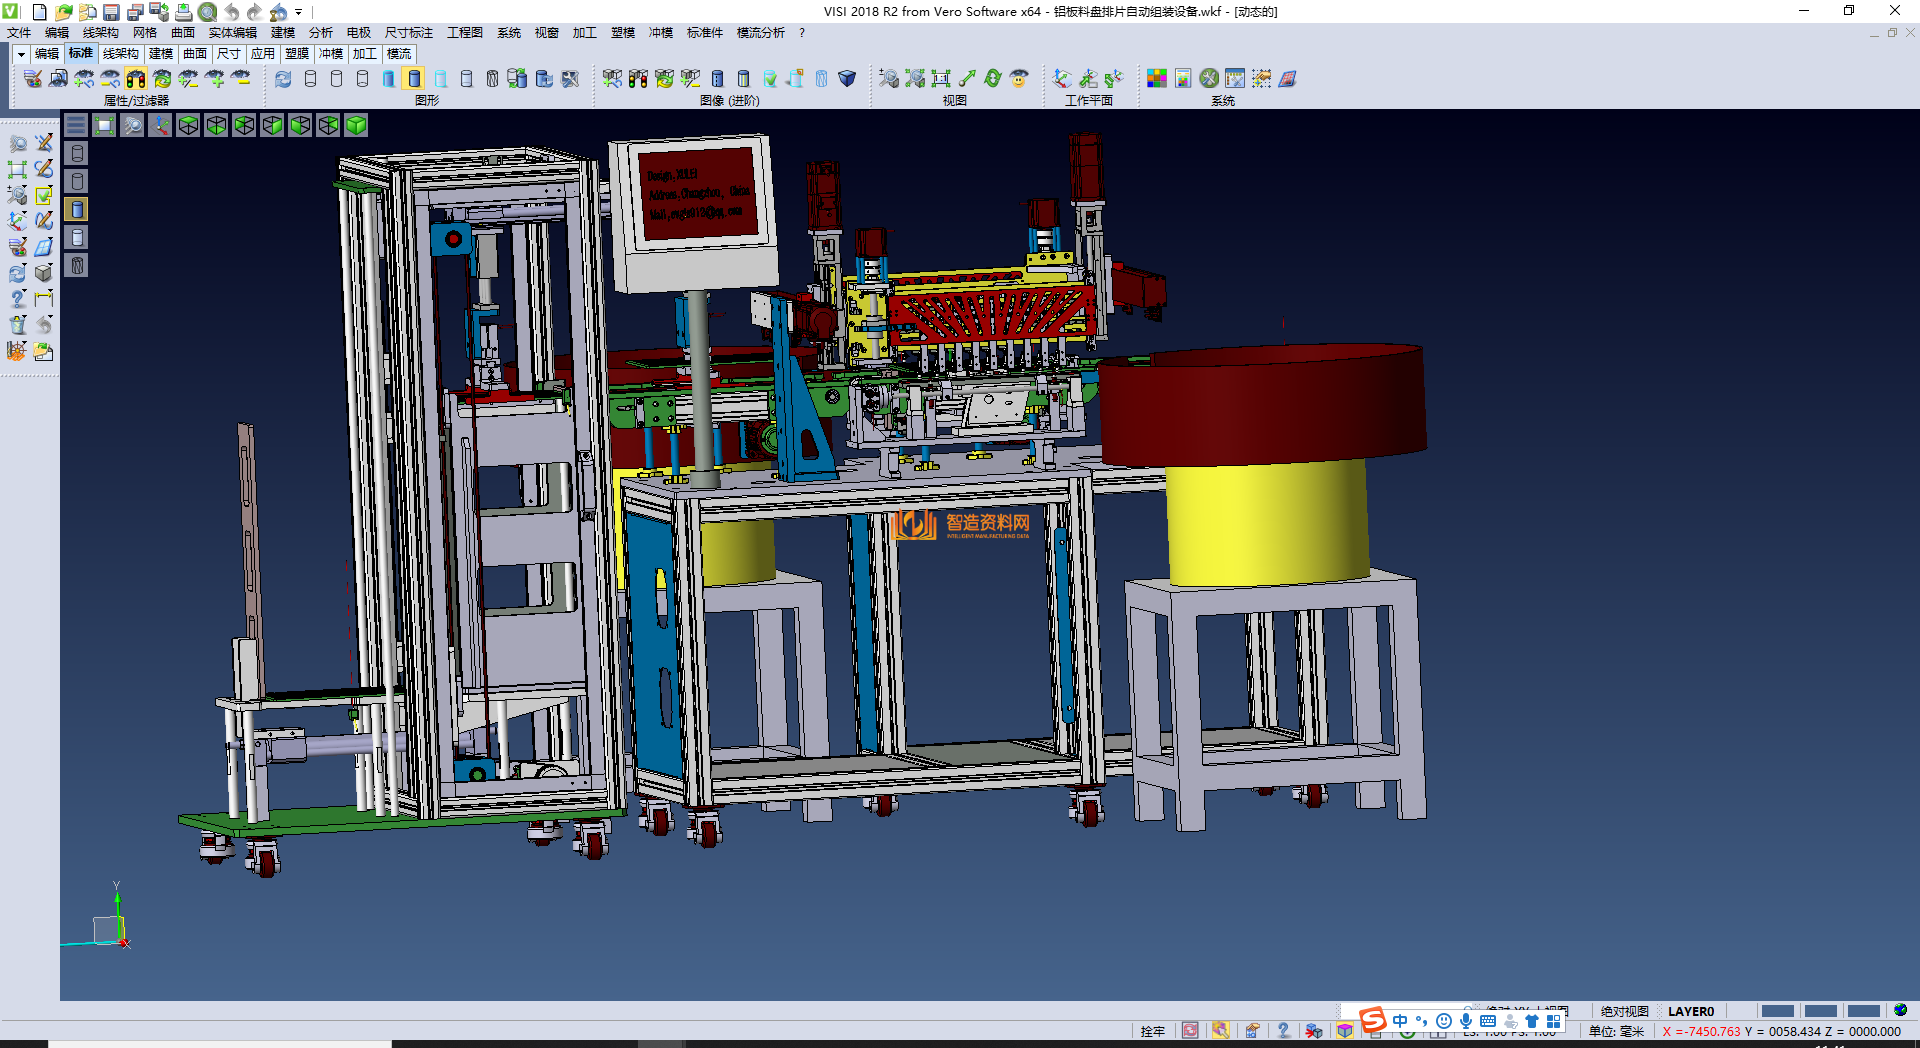Toggle highlighted cylinder icon in left viewport column
Image resolution: width=1920 pixels, height=1048 pixels.
pyautogui.click(x=77, y=209)
